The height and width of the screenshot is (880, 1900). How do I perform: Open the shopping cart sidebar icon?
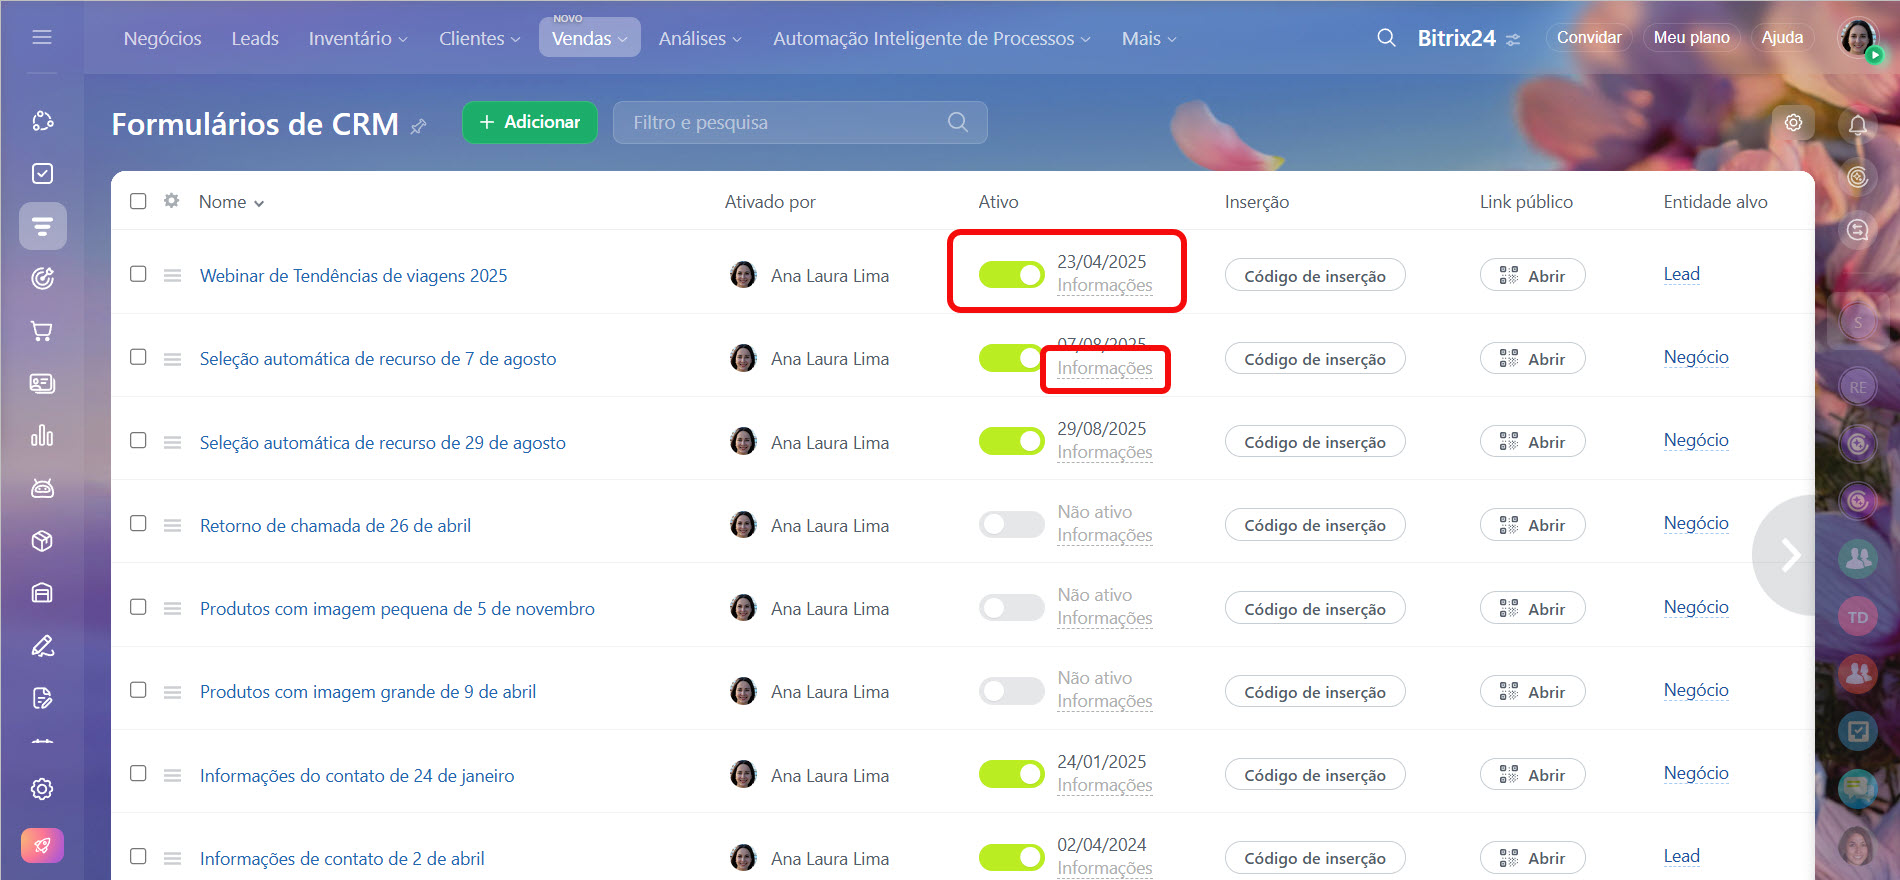(x=42, y=331)
